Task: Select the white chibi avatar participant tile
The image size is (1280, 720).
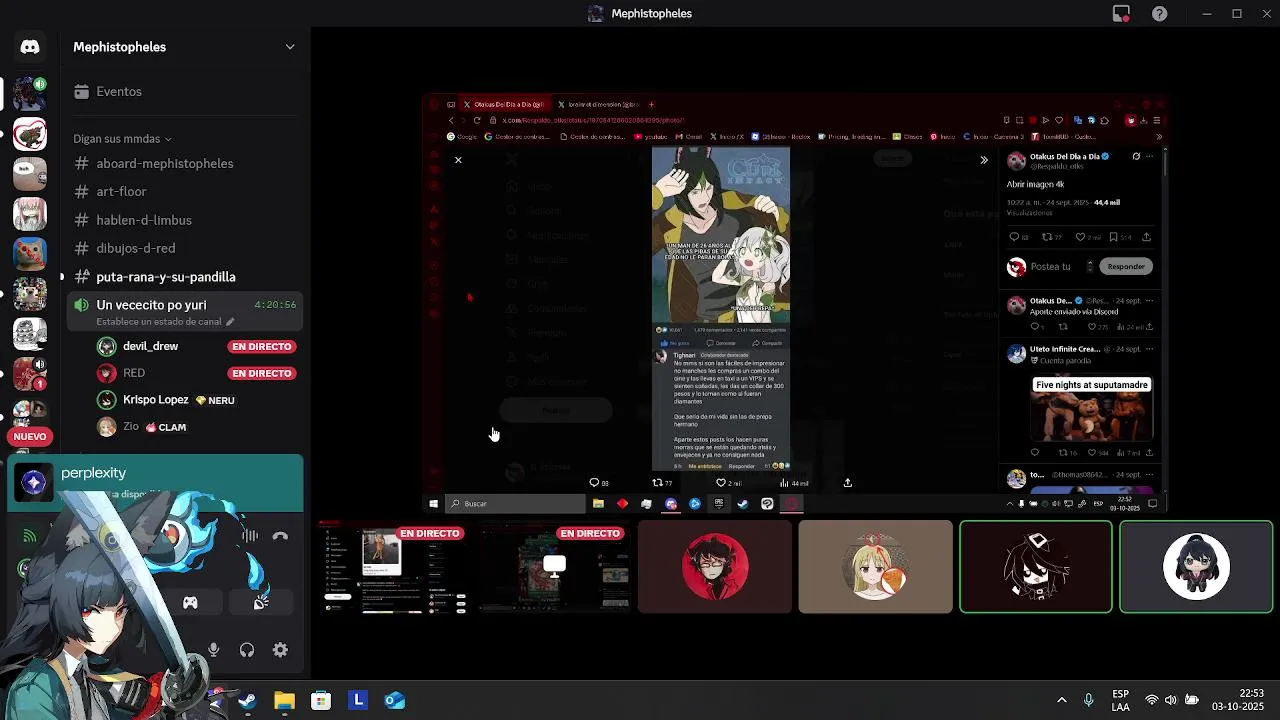Action: (x=1036, y=567)
